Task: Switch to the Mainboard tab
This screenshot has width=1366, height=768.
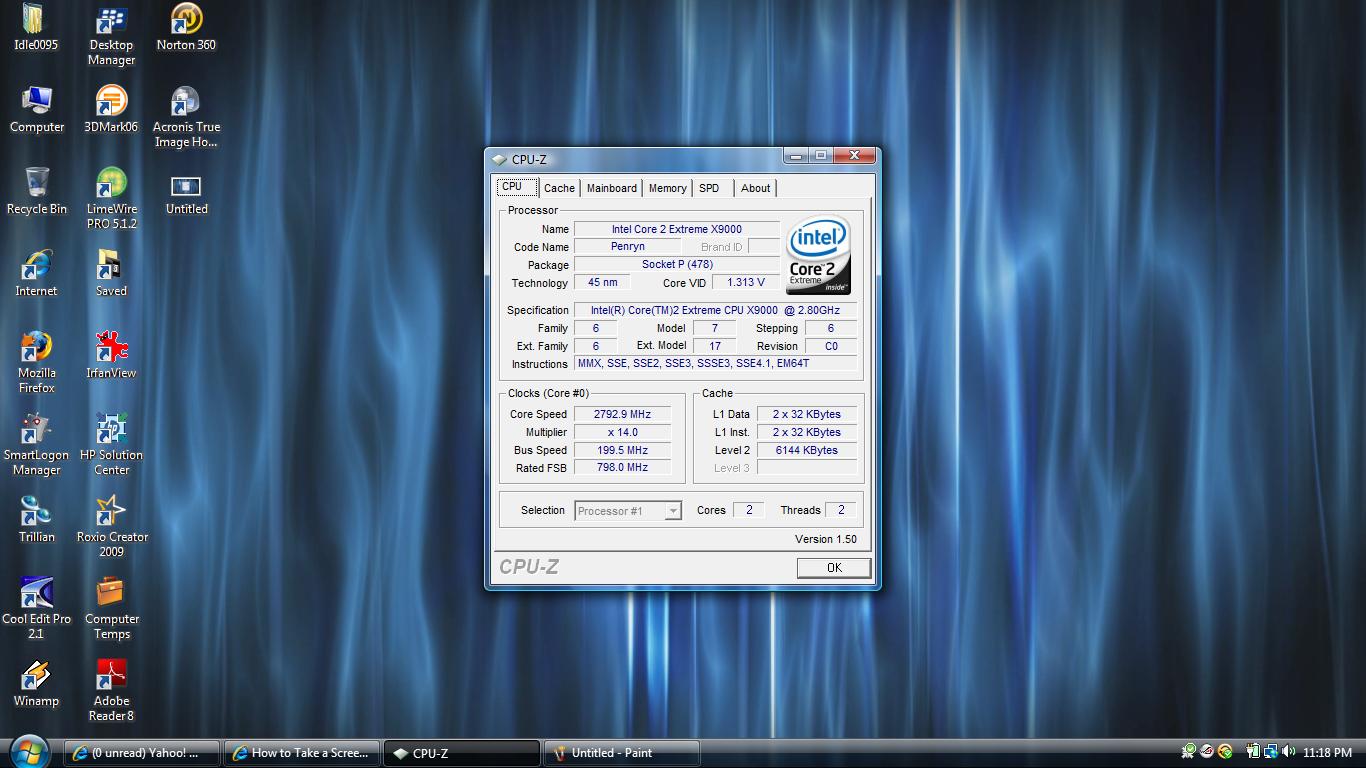Action: coord(611,188)
